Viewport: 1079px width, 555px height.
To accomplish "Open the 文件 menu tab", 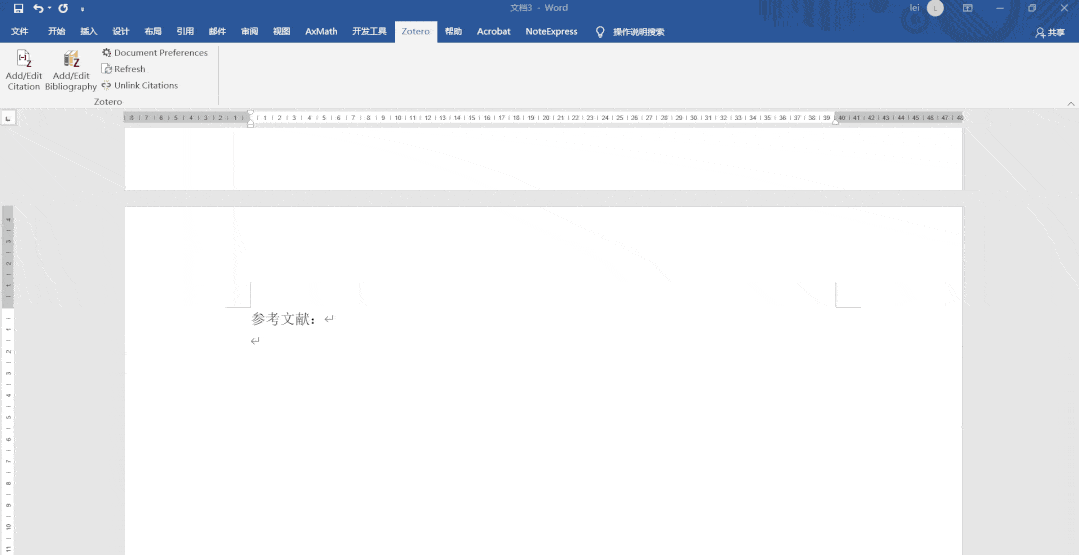I will [x=20, y=32].
